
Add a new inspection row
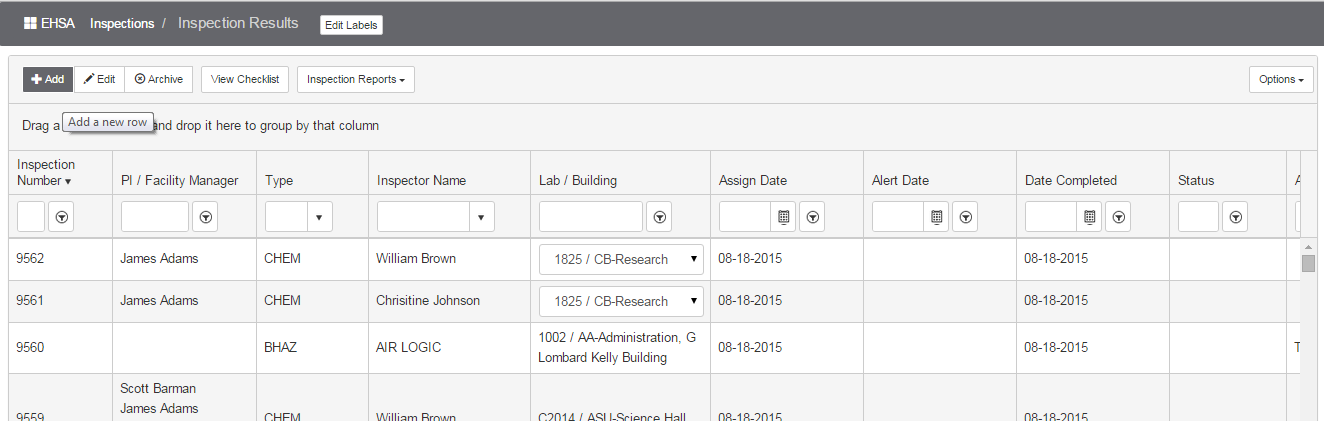pyautogui.click(x=48, y=79)
